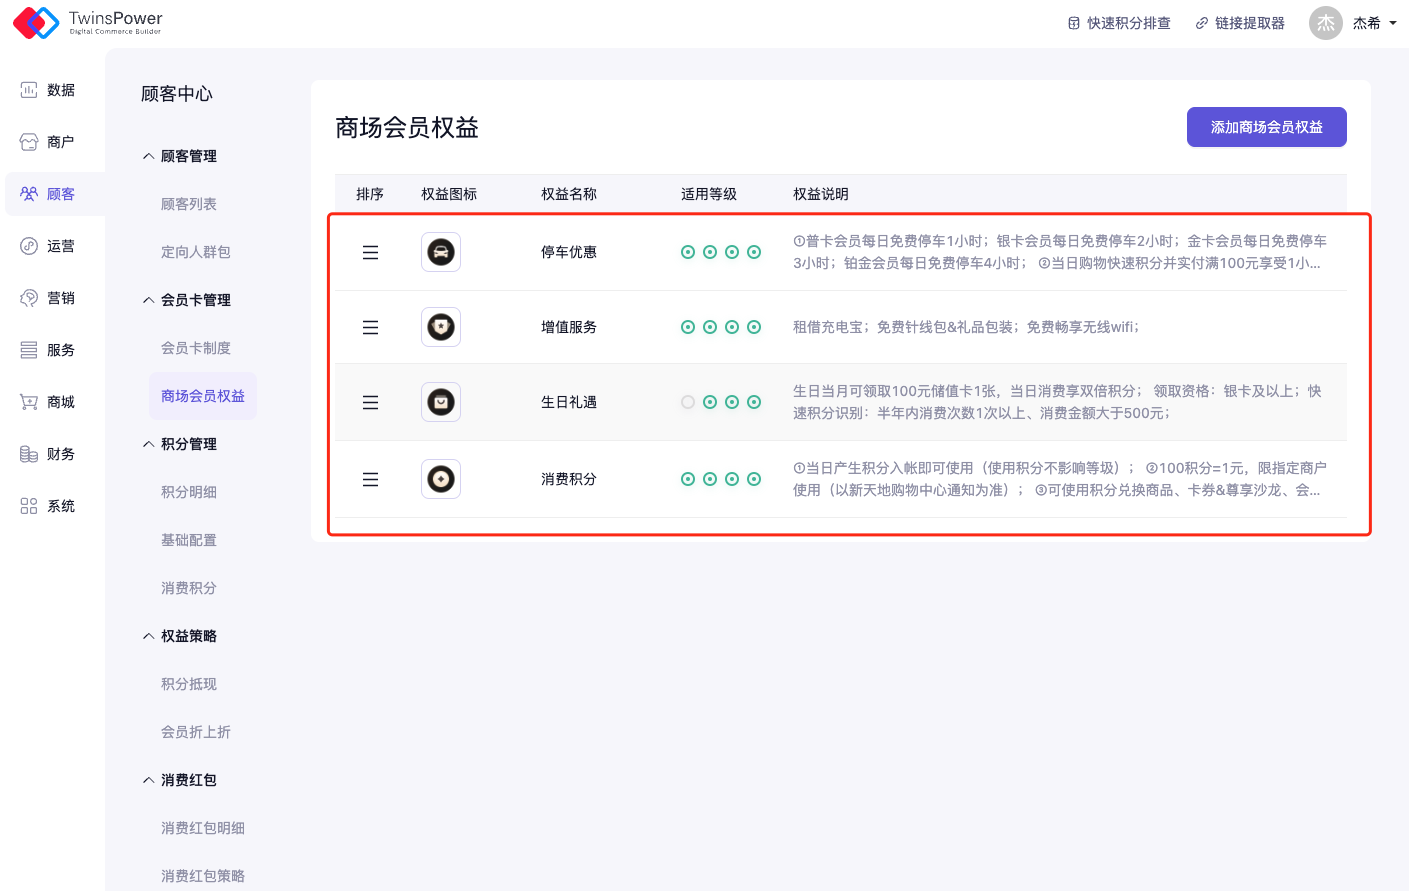
Task: Click the 停车优惠 car benefit icon
Action: tap(441, 252)
